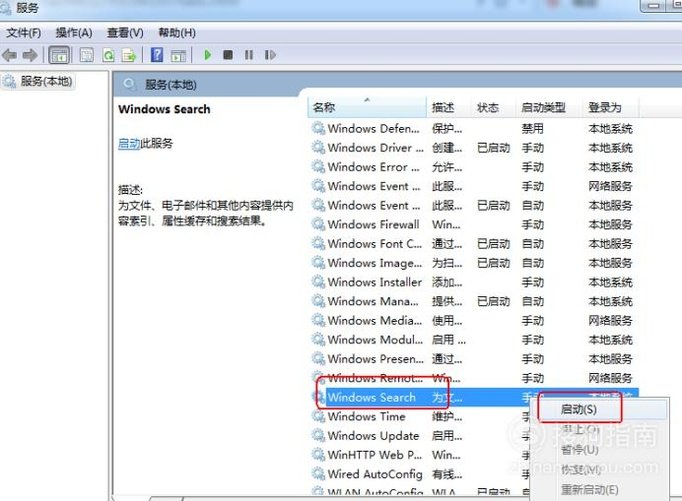Toggle the show/hide console tree icon

coord(59,55)
